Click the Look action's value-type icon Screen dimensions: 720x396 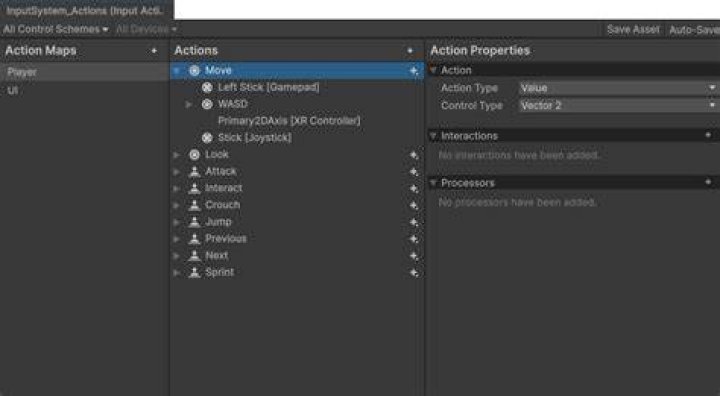point(195,154)
